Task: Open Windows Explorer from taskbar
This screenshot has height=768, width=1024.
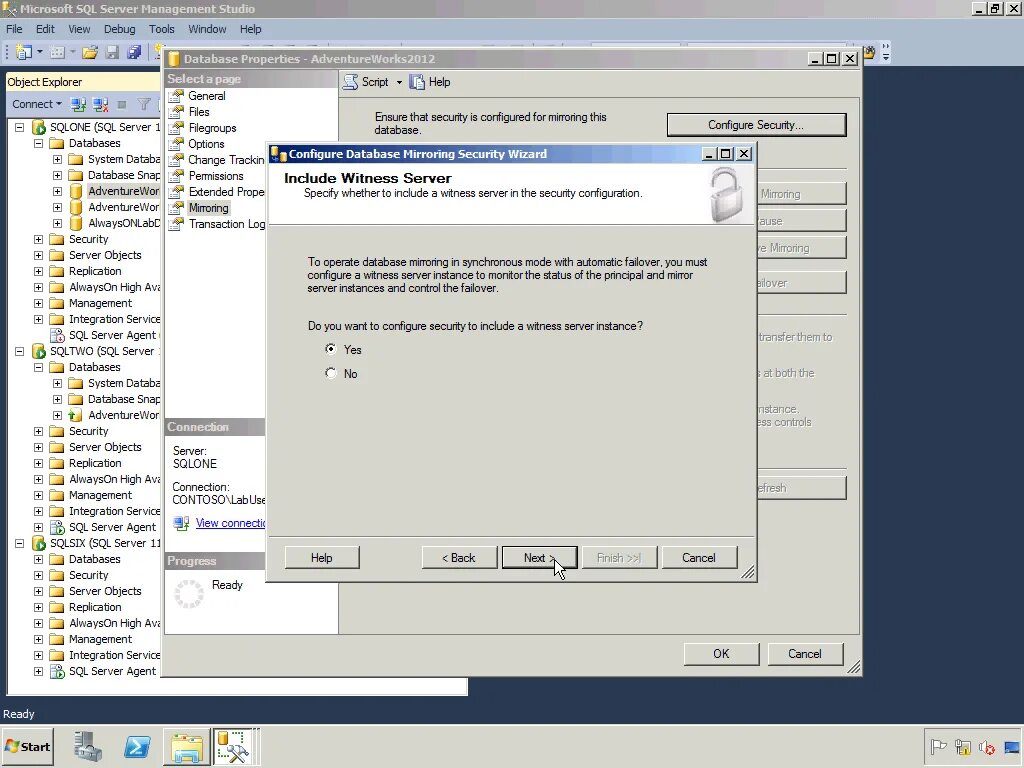Action: 187,746
